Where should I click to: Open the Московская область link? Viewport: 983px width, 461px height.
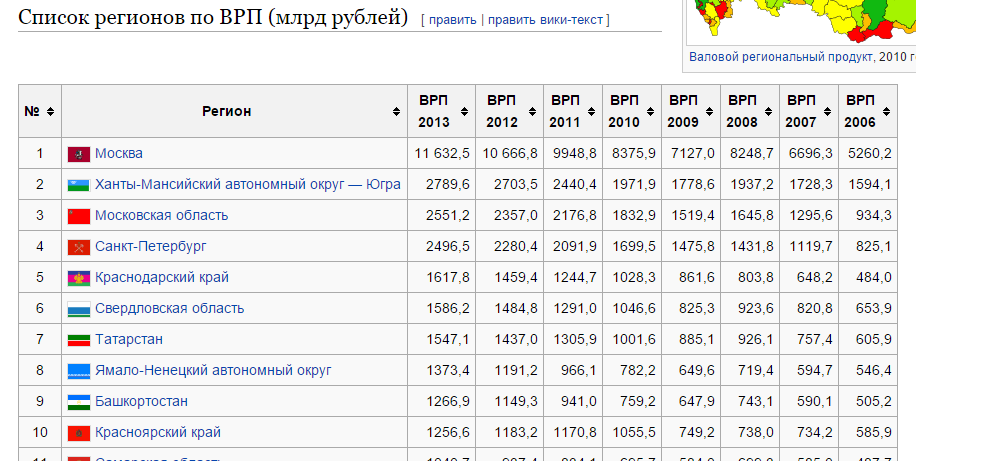click(161, 215)
